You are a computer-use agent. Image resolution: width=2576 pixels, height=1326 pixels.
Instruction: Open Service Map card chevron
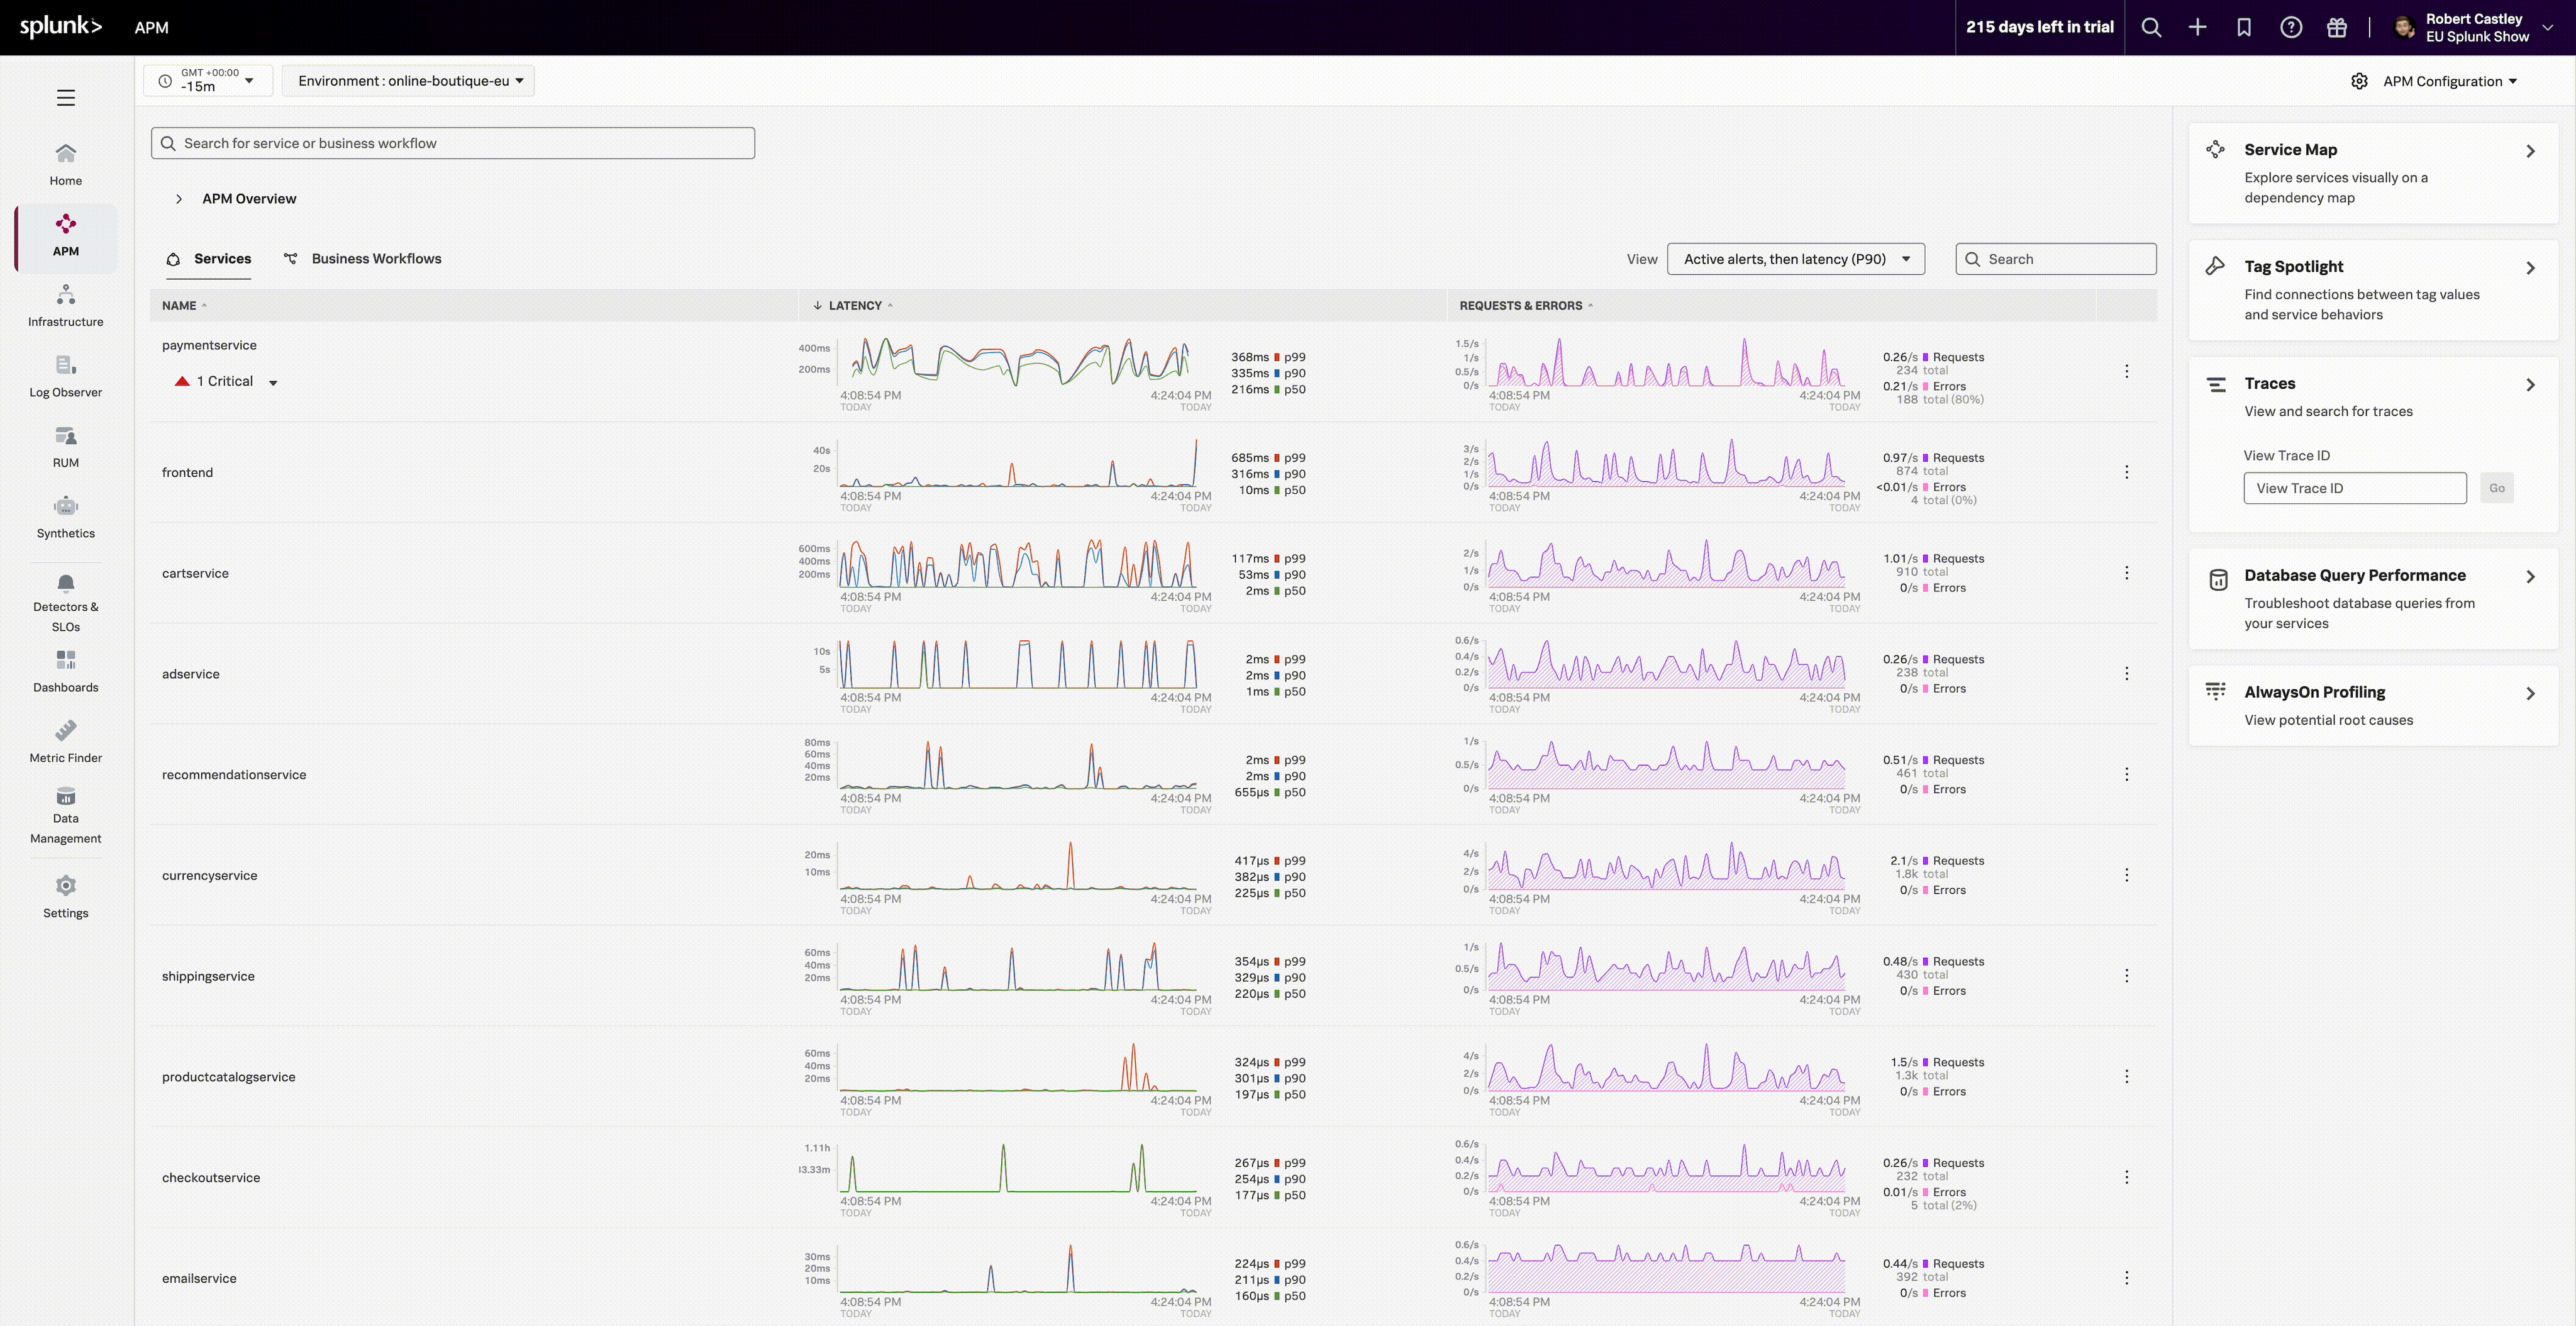pos(2530,151)
